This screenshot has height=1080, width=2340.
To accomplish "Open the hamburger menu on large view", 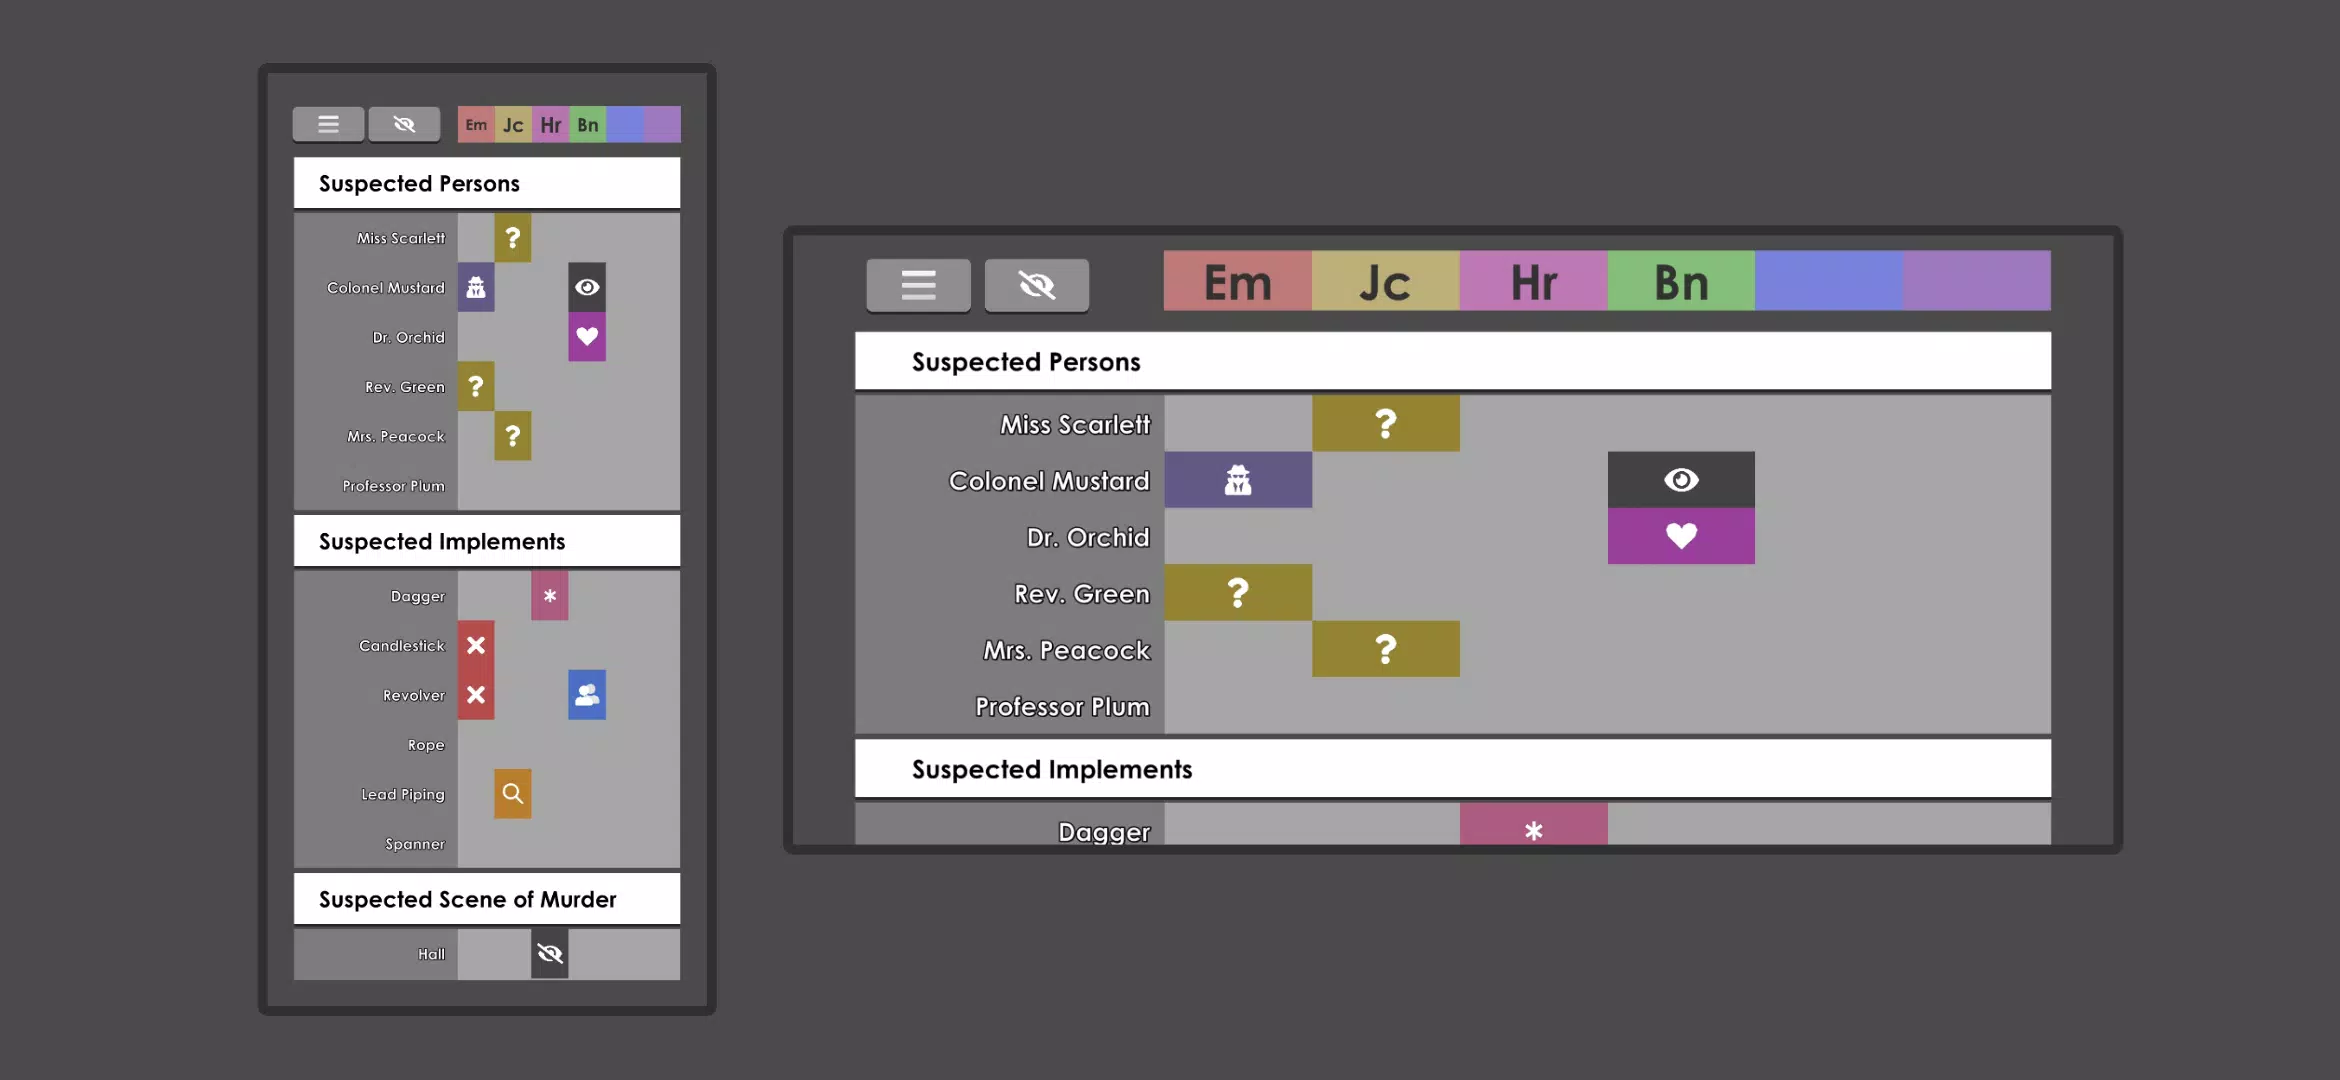I will click(918, 283).
